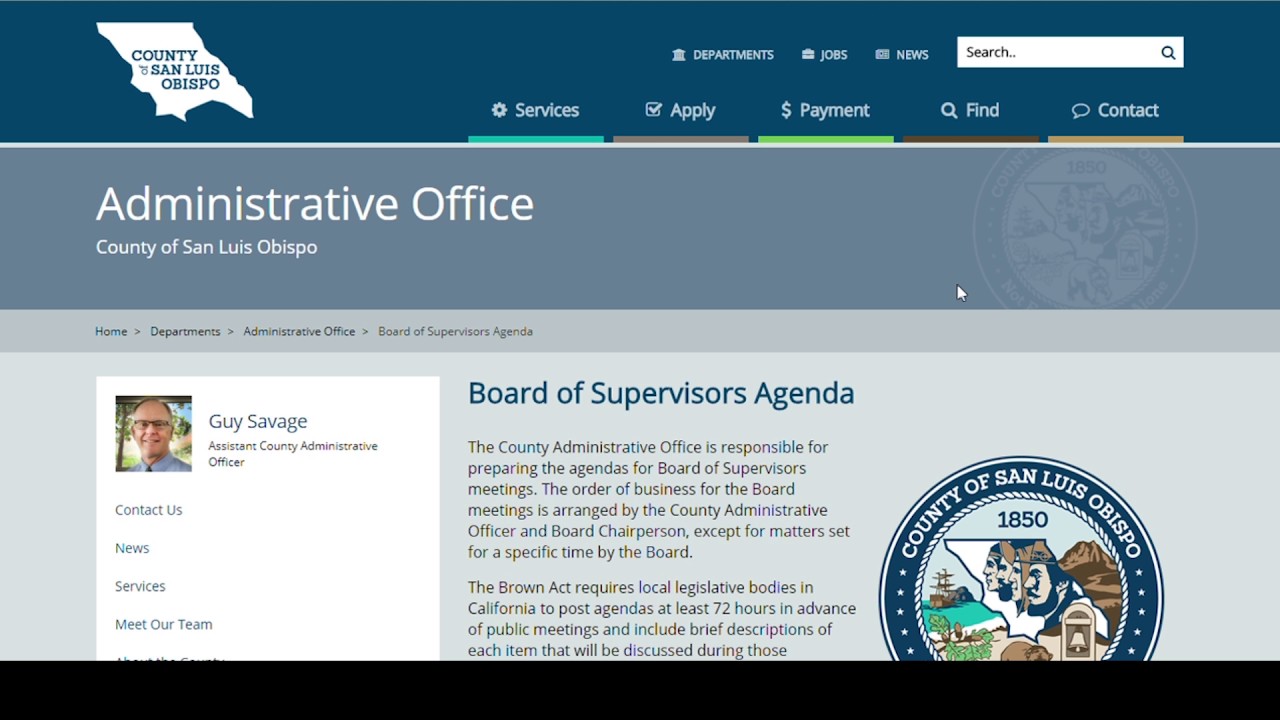Click the Contact speech bubble icon
The width and height of the screenshot is (1280, 720).
(1080, 110)
